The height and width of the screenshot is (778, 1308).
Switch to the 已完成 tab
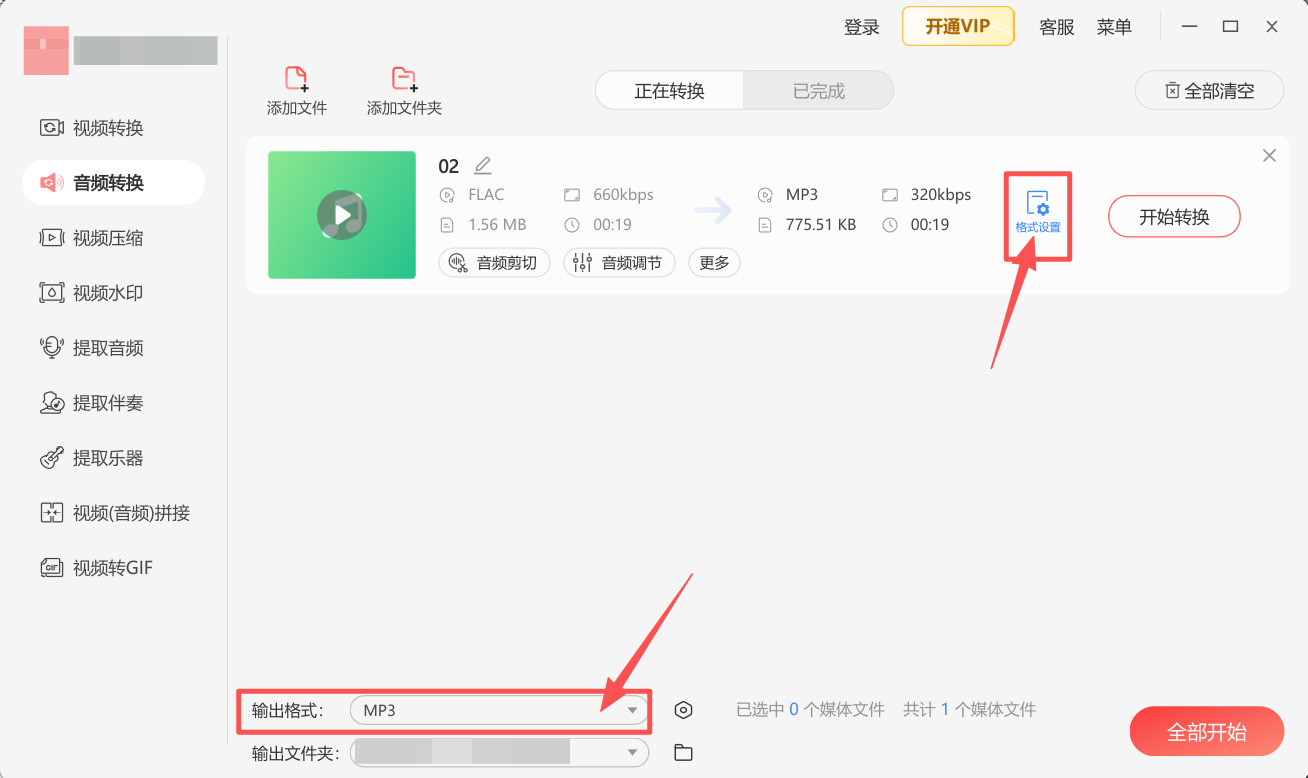[818, 90]
